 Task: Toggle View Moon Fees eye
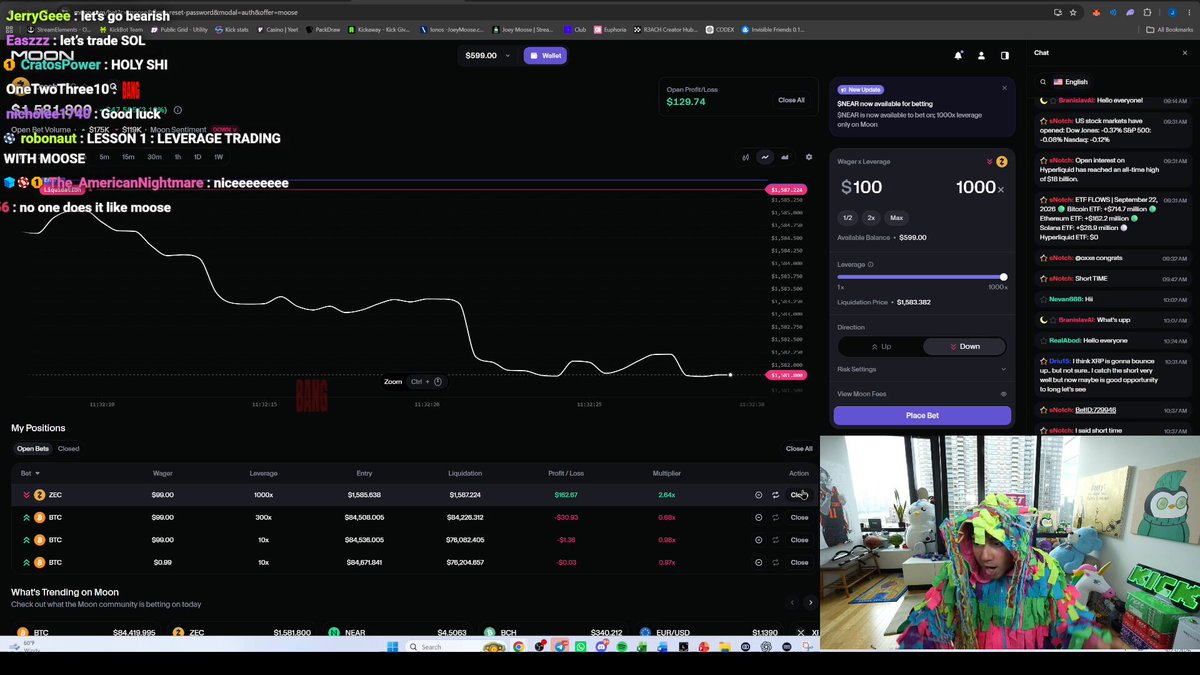coord(1004,394)
